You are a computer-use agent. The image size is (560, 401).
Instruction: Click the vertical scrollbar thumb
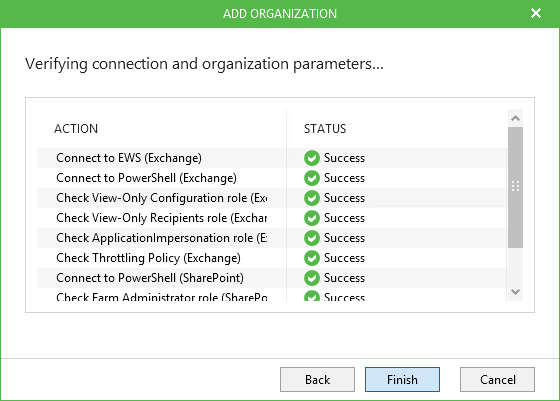(515, 187)
